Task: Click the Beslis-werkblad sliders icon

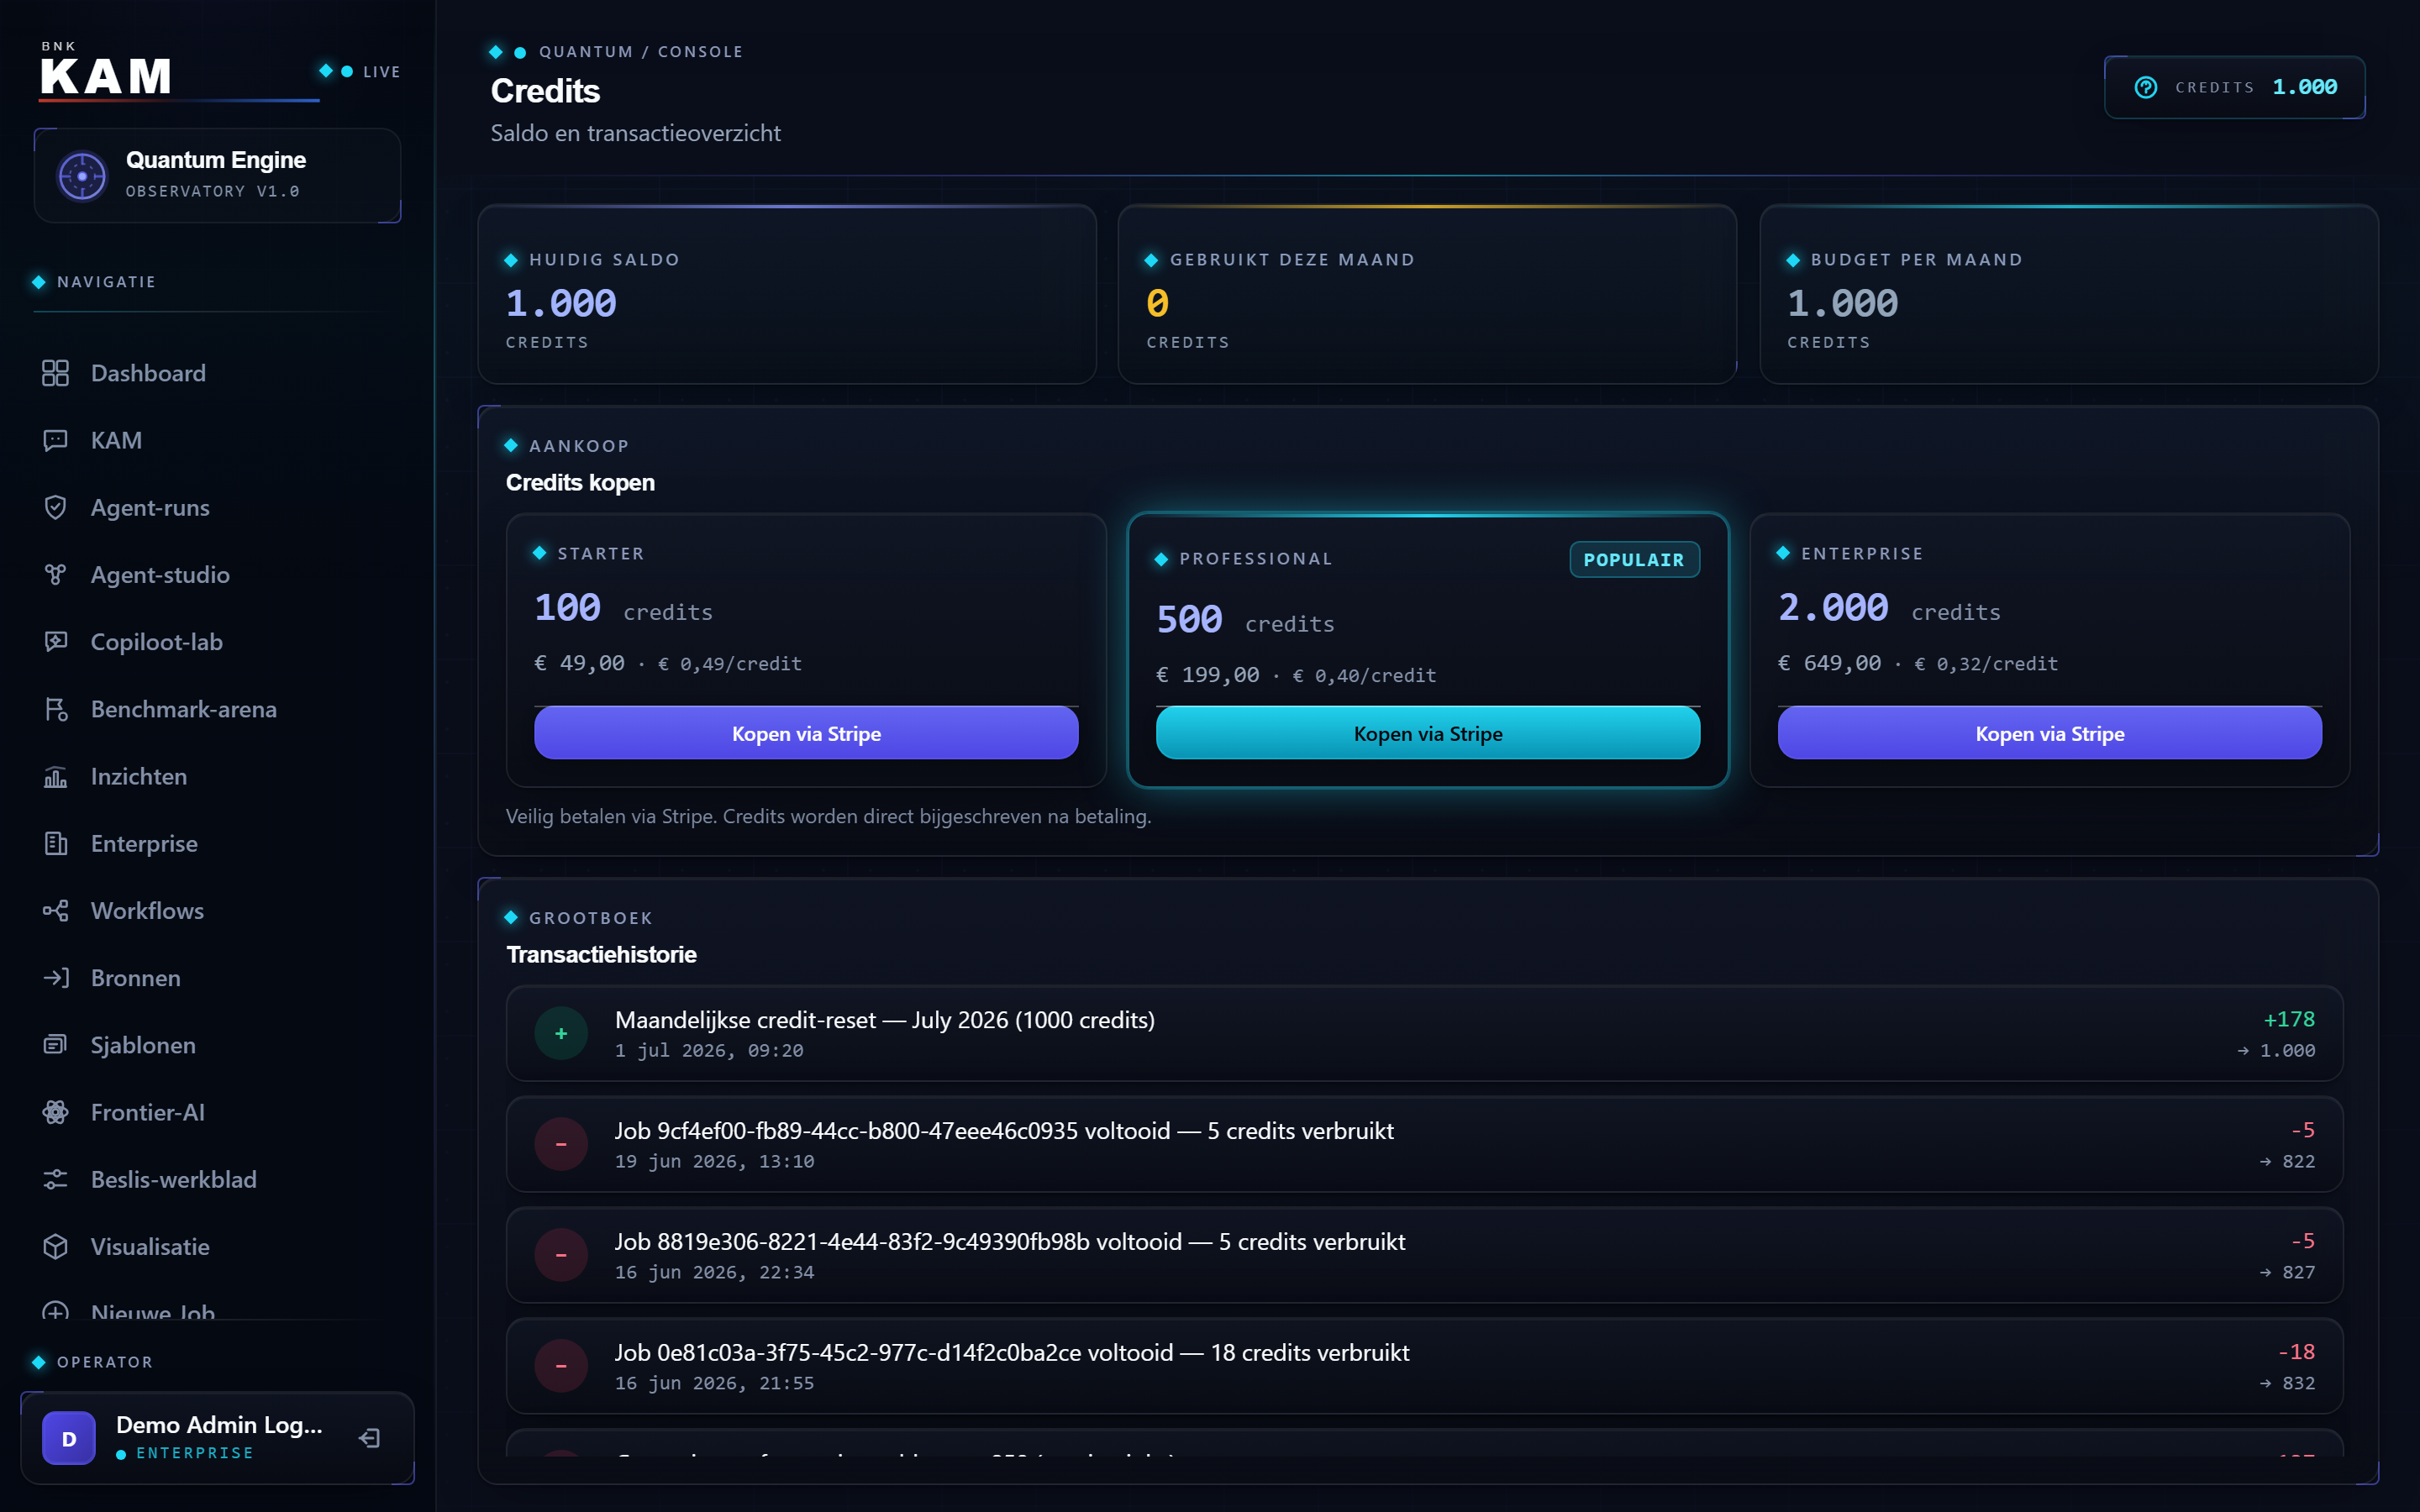Action: point(55,1179)
